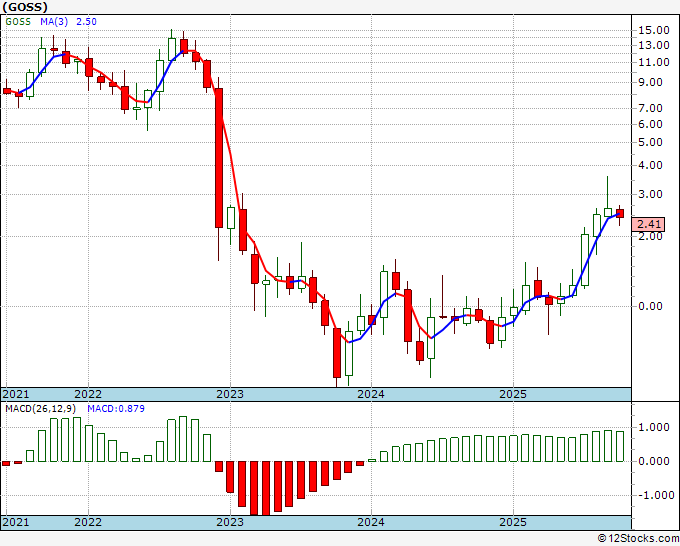
Task: Click 2022 on the MACD timeline
Action: click(88, 522)
